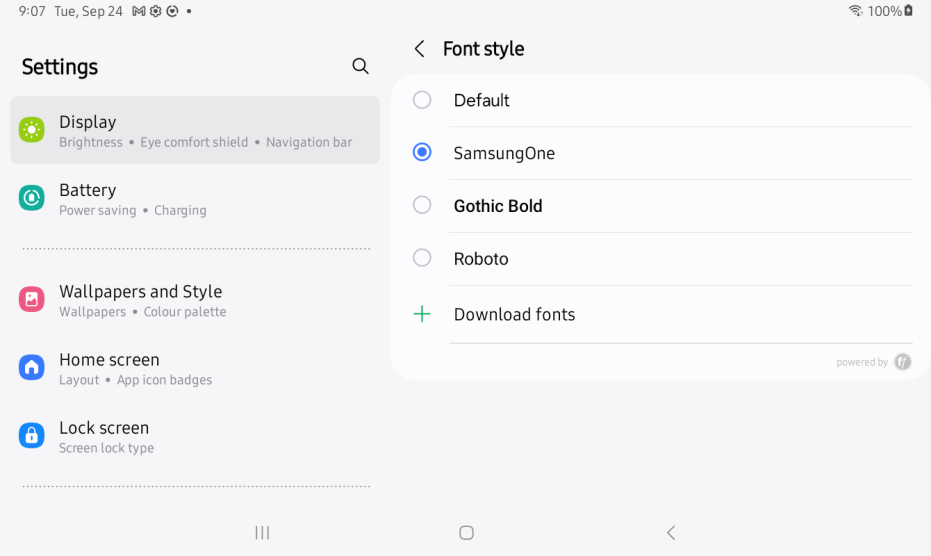Select the Gothic Bold radio button

click(422, 205)
